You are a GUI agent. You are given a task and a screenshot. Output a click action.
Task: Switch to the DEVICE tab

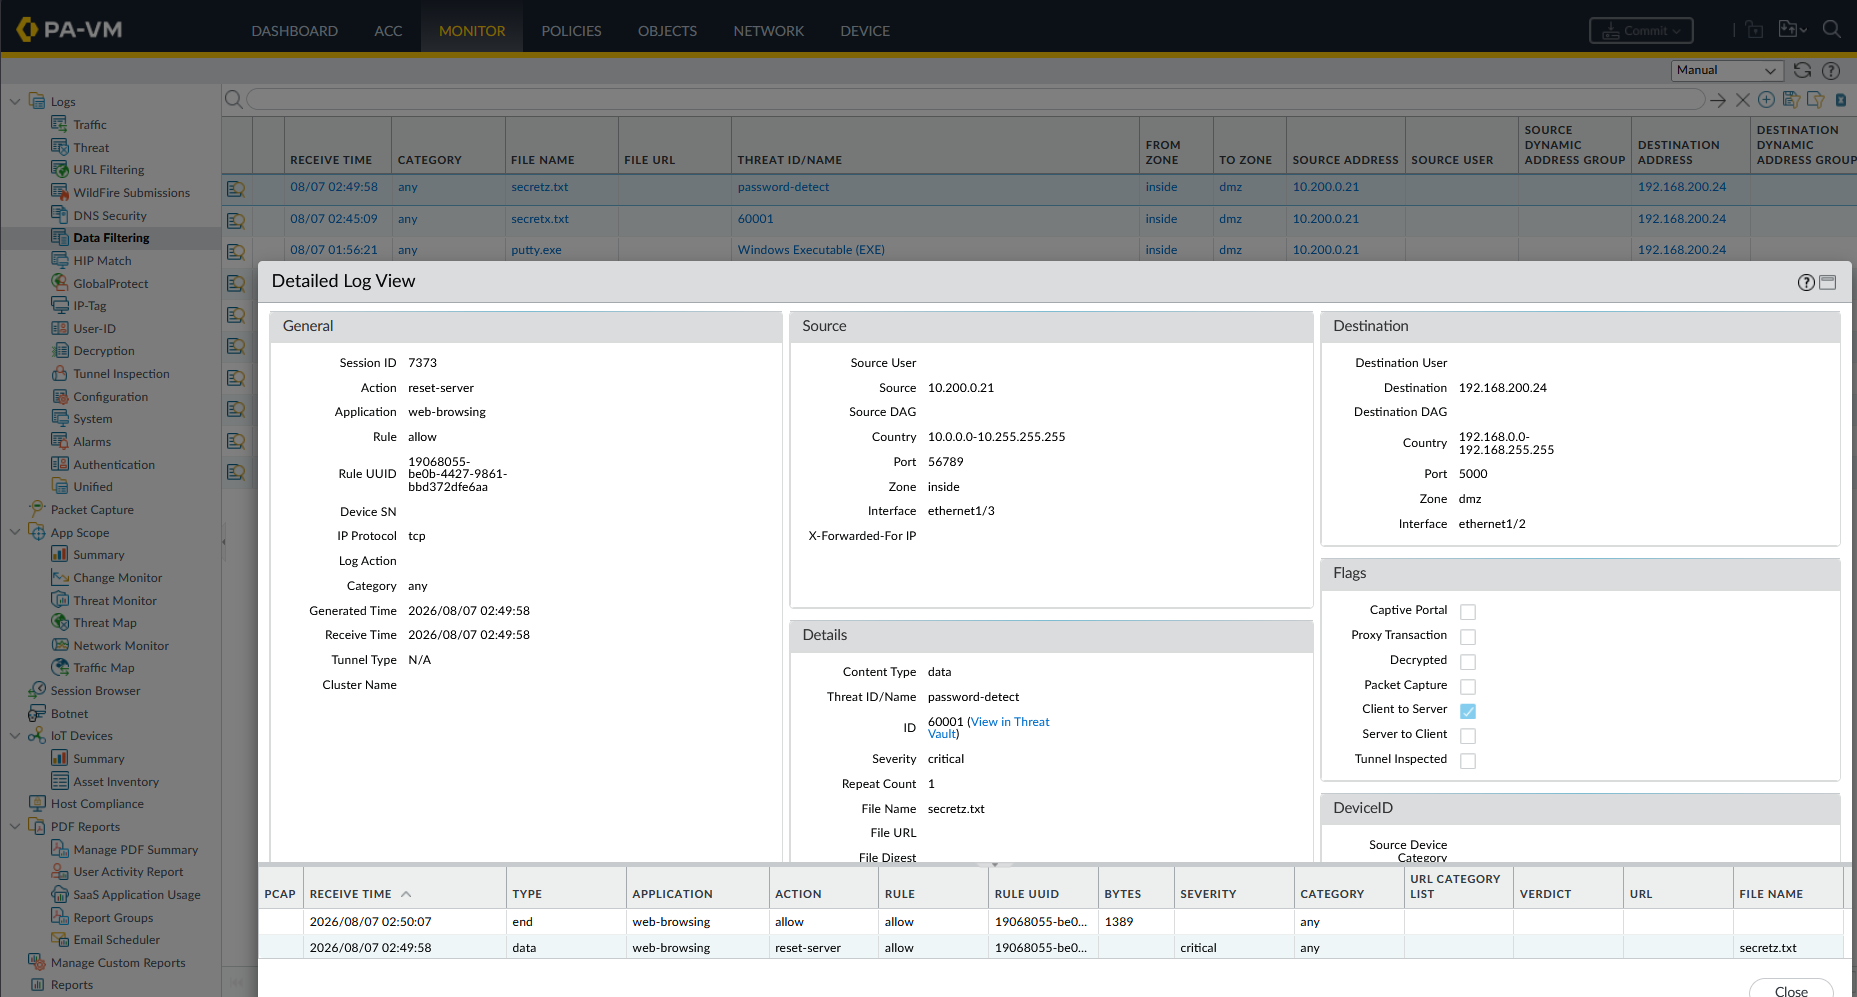click(865, 31)
